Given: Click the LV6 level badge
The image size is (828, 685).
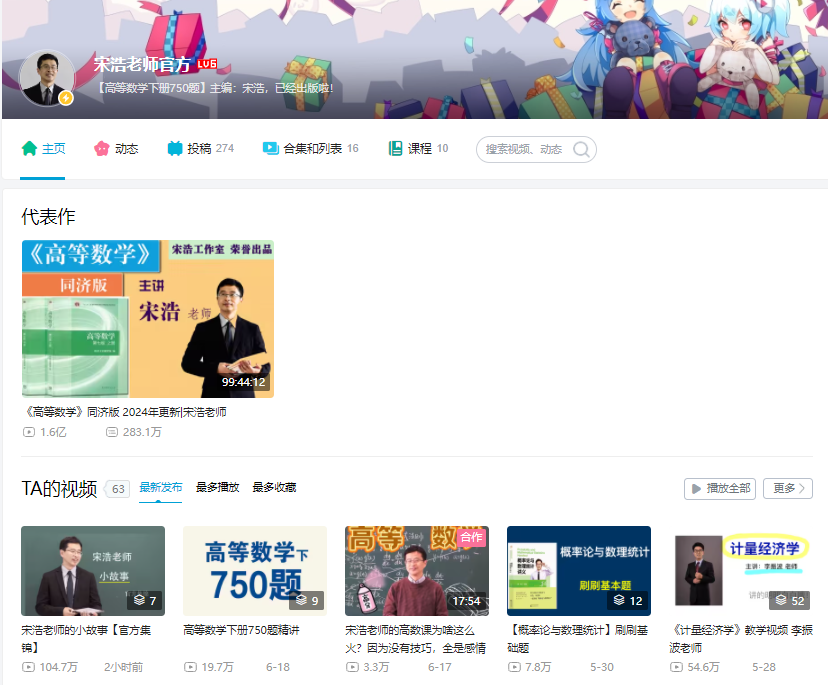Looking at the screenshot, I should pos(207,64).
